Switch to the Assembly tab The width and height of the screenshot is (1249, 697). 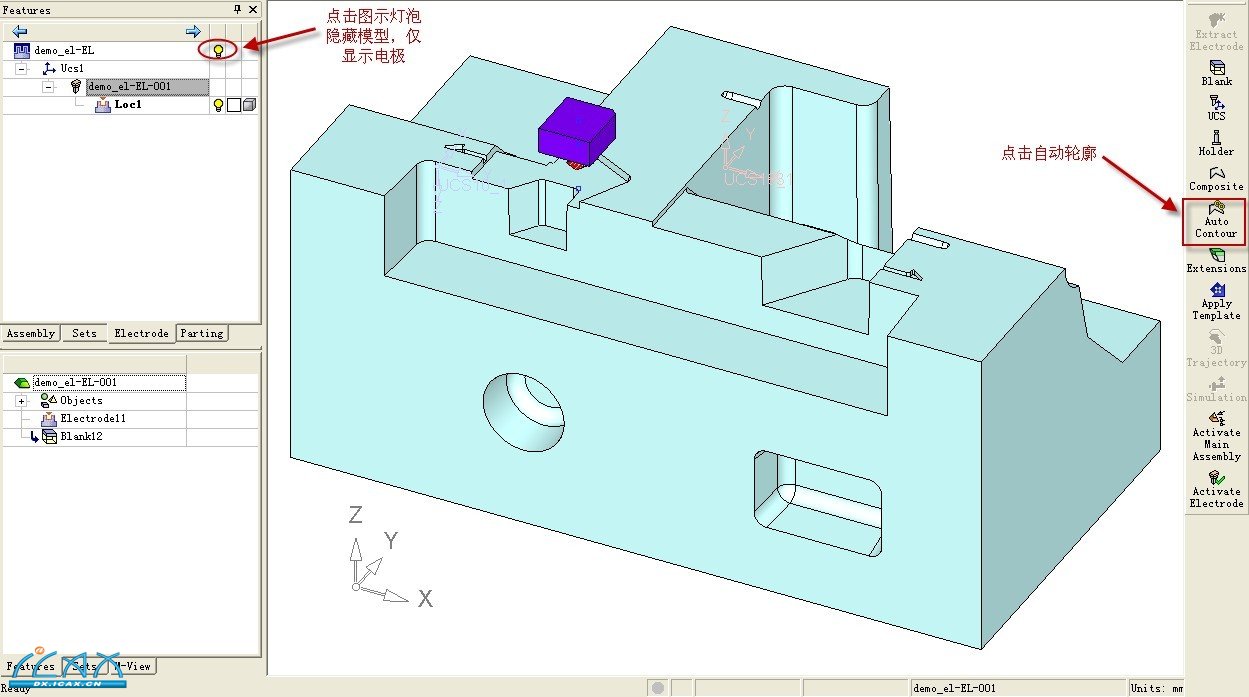[31, 333]
